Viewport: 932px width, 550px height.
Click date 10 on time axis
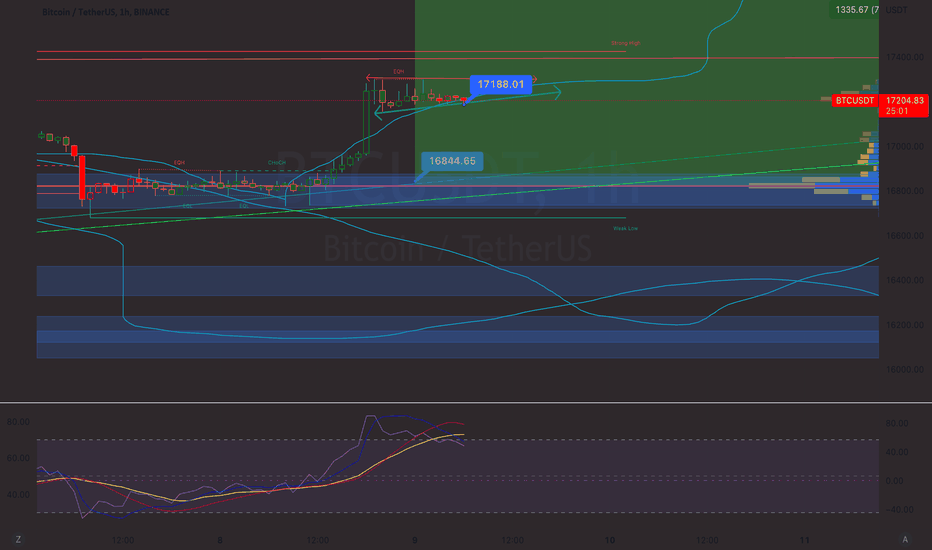pyautogui.click(x=609, y=540)
